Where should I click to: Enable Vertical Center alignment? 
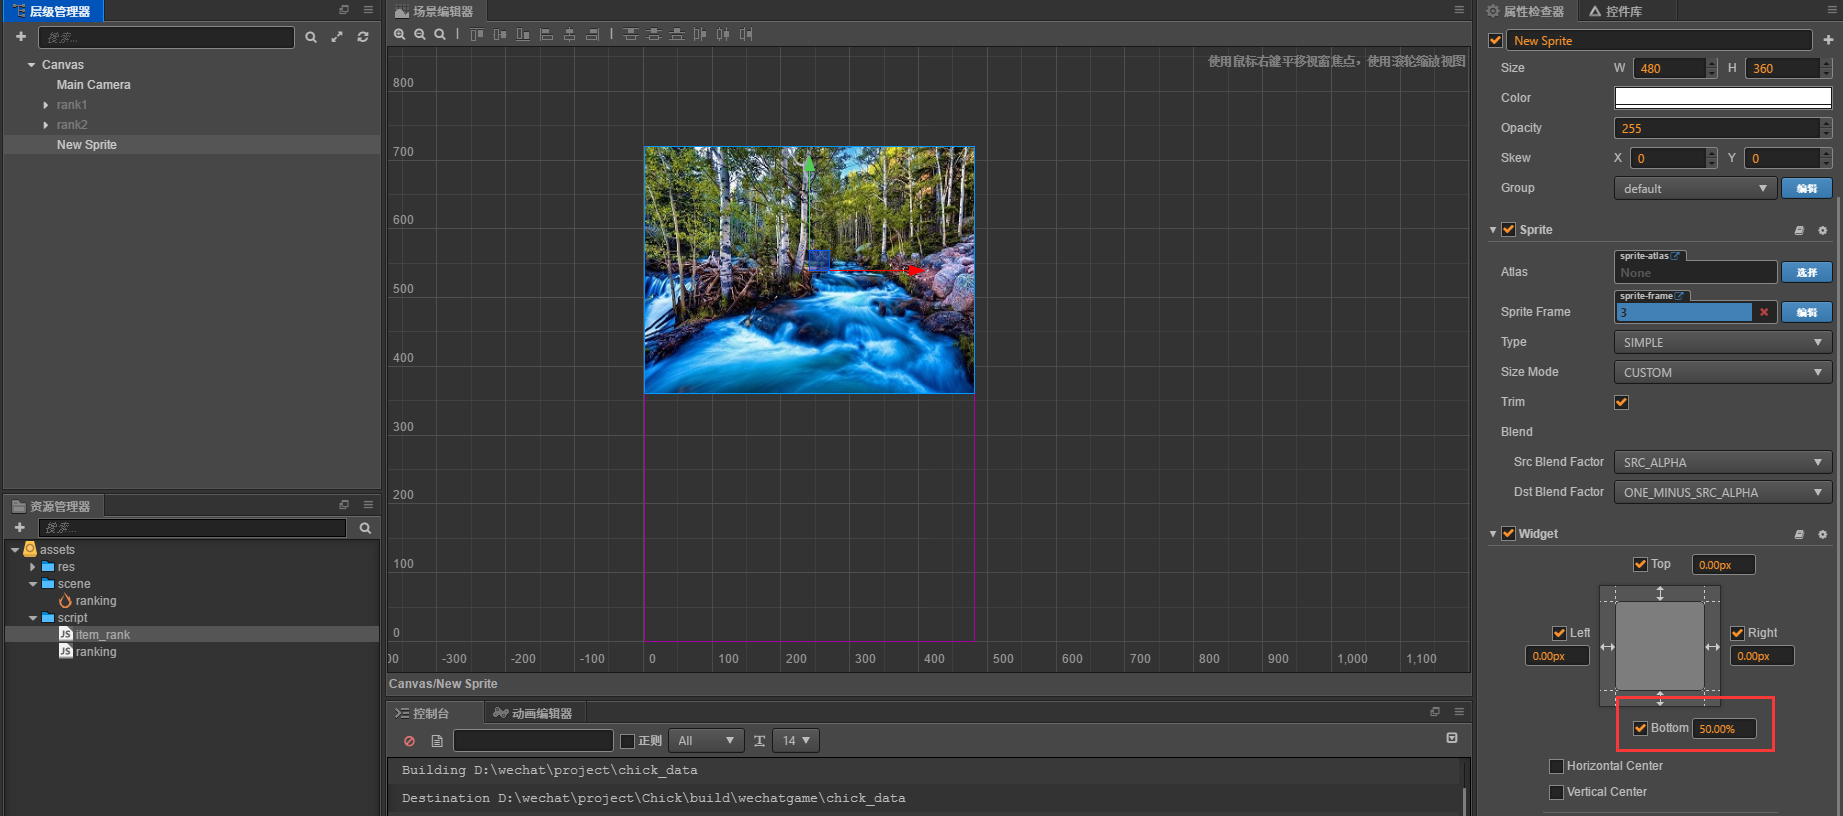(x=1556, y=792)
